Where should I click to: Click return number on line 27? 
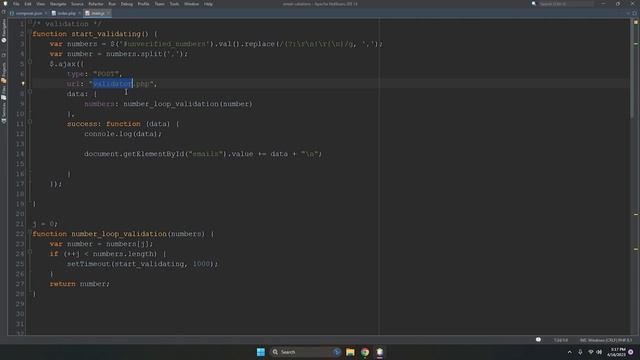click(80, 284)
